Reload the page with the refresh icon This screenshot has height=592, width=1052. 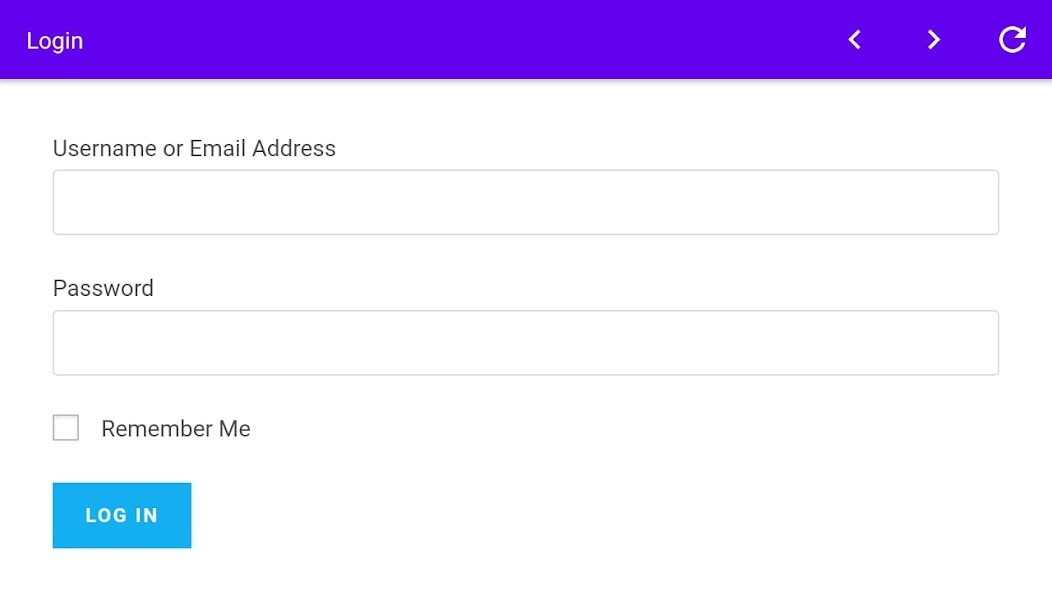point(1012,40)
